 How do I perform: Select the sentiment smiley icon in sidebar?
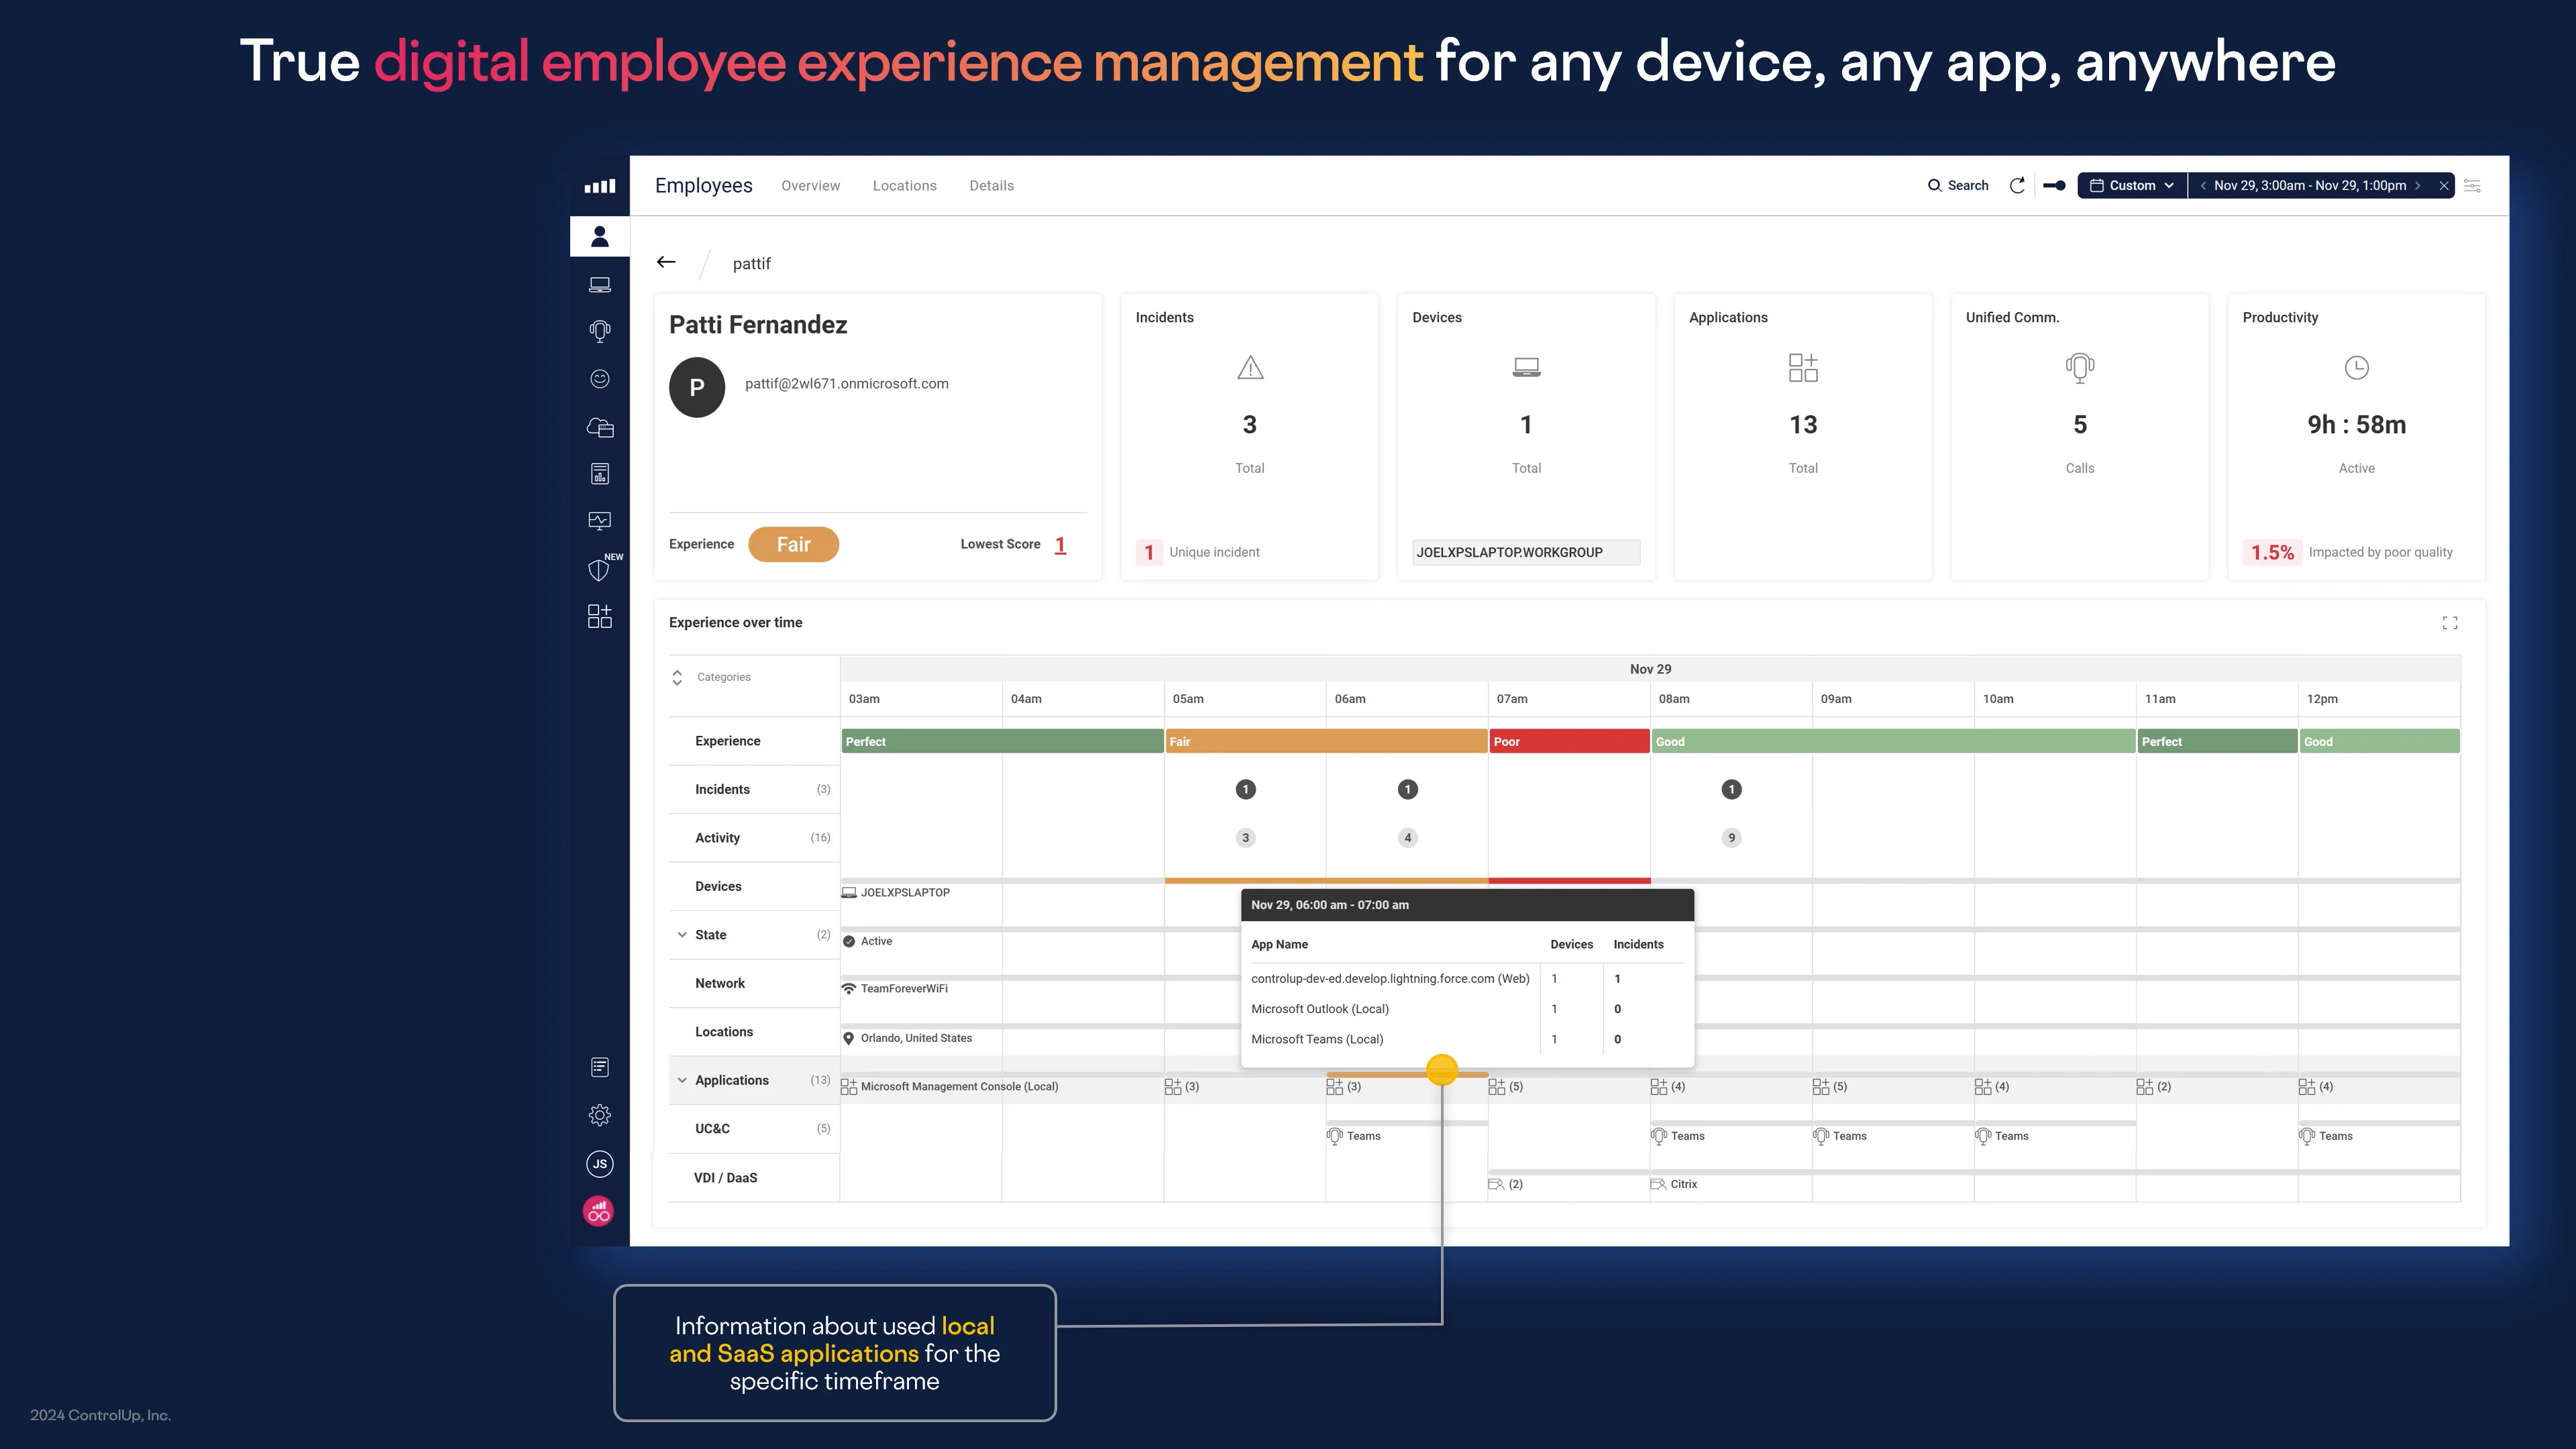(x=600, y=379)
